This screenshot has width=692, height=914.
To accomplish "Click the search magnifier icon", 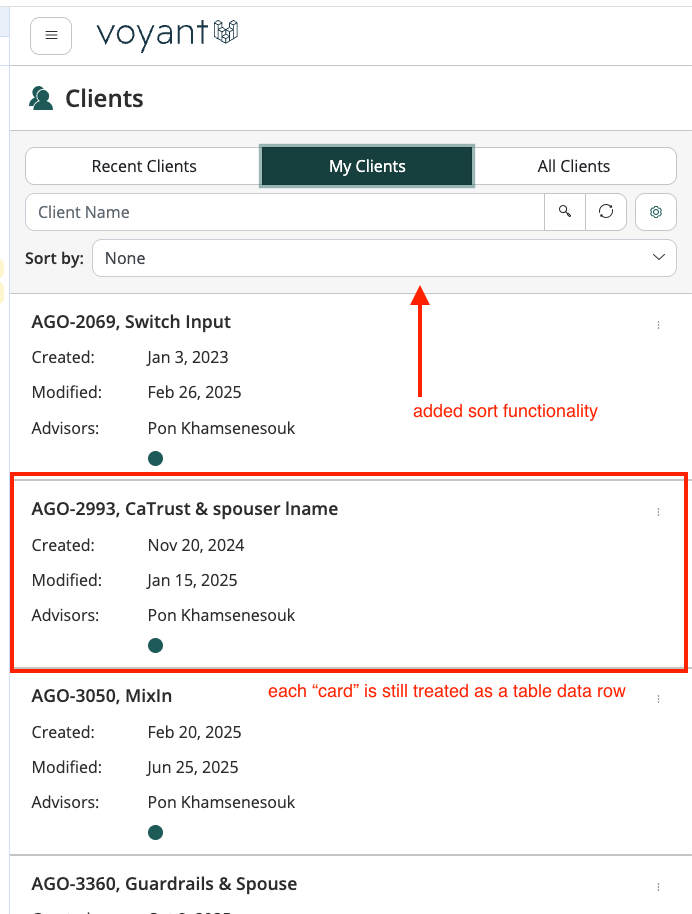I will (x=564, y=212).
